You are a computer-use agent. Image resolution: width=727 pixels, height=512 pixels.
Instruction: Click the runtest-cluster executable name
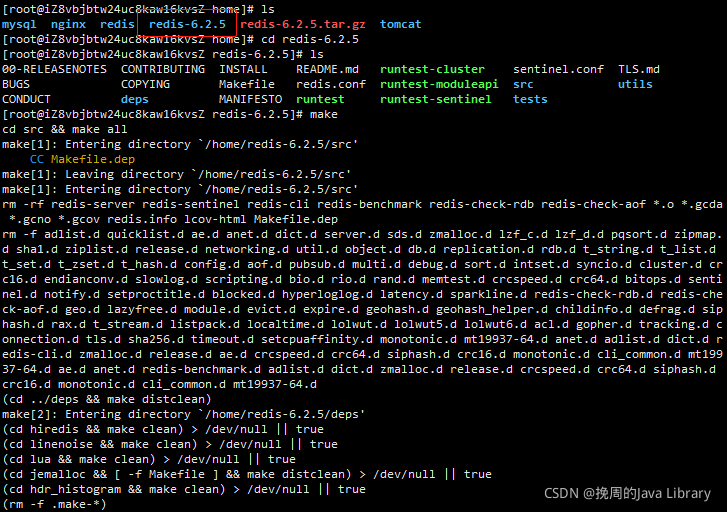click(x=432, y=69)
